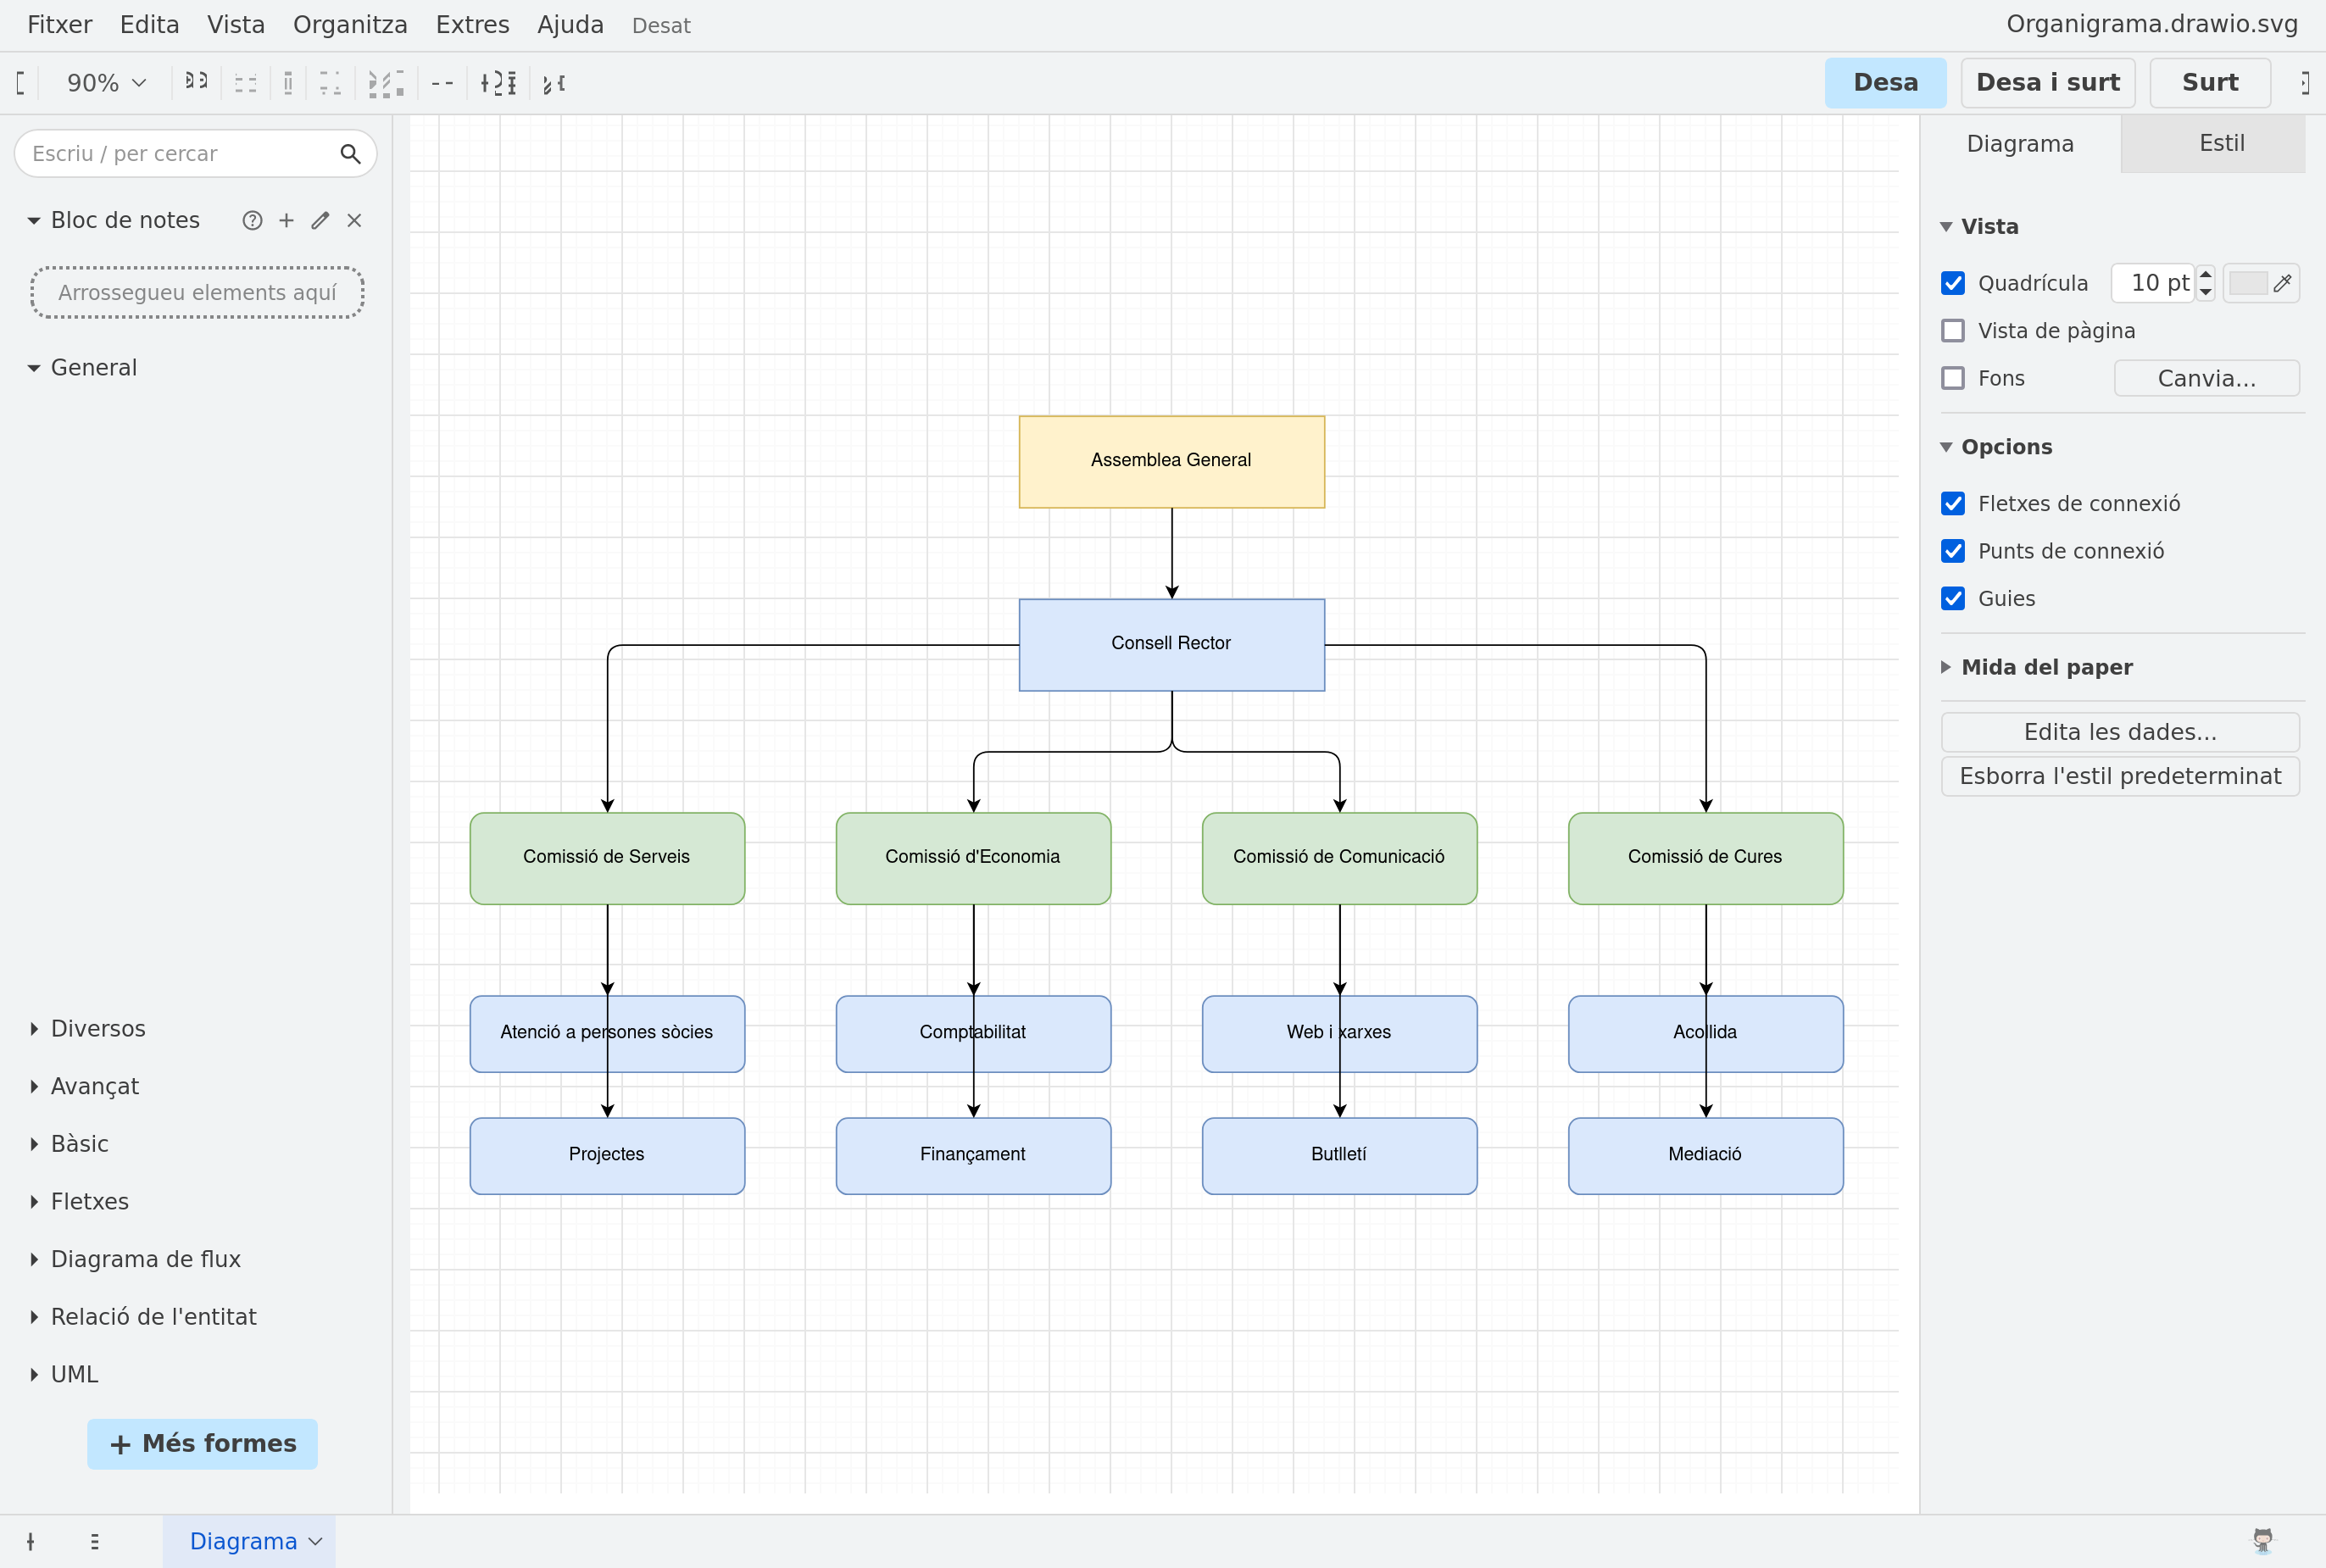Open the Extres menu
2326x1568 pixels.
(x=473, y=25)
